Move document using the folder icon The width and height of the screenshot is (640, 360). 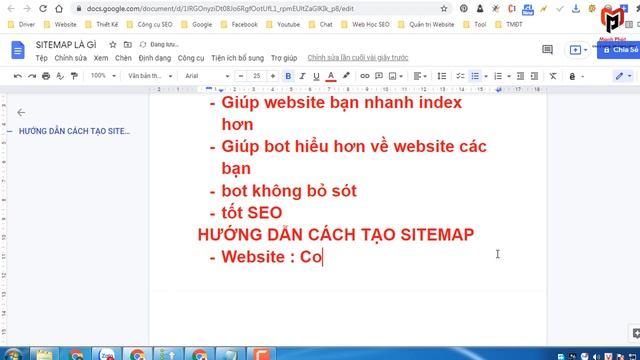tap(128, 44)
